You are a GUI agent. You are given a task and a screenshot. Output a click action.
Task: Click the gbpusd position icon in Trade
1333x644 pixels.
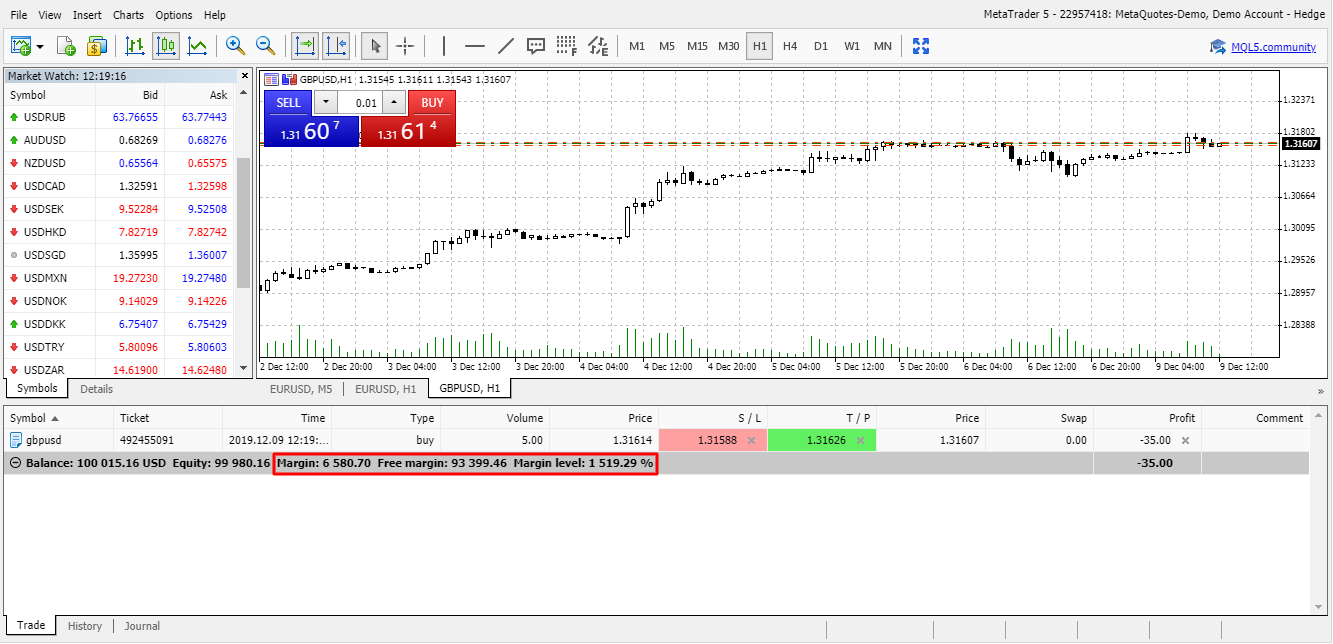coord(16,440)
